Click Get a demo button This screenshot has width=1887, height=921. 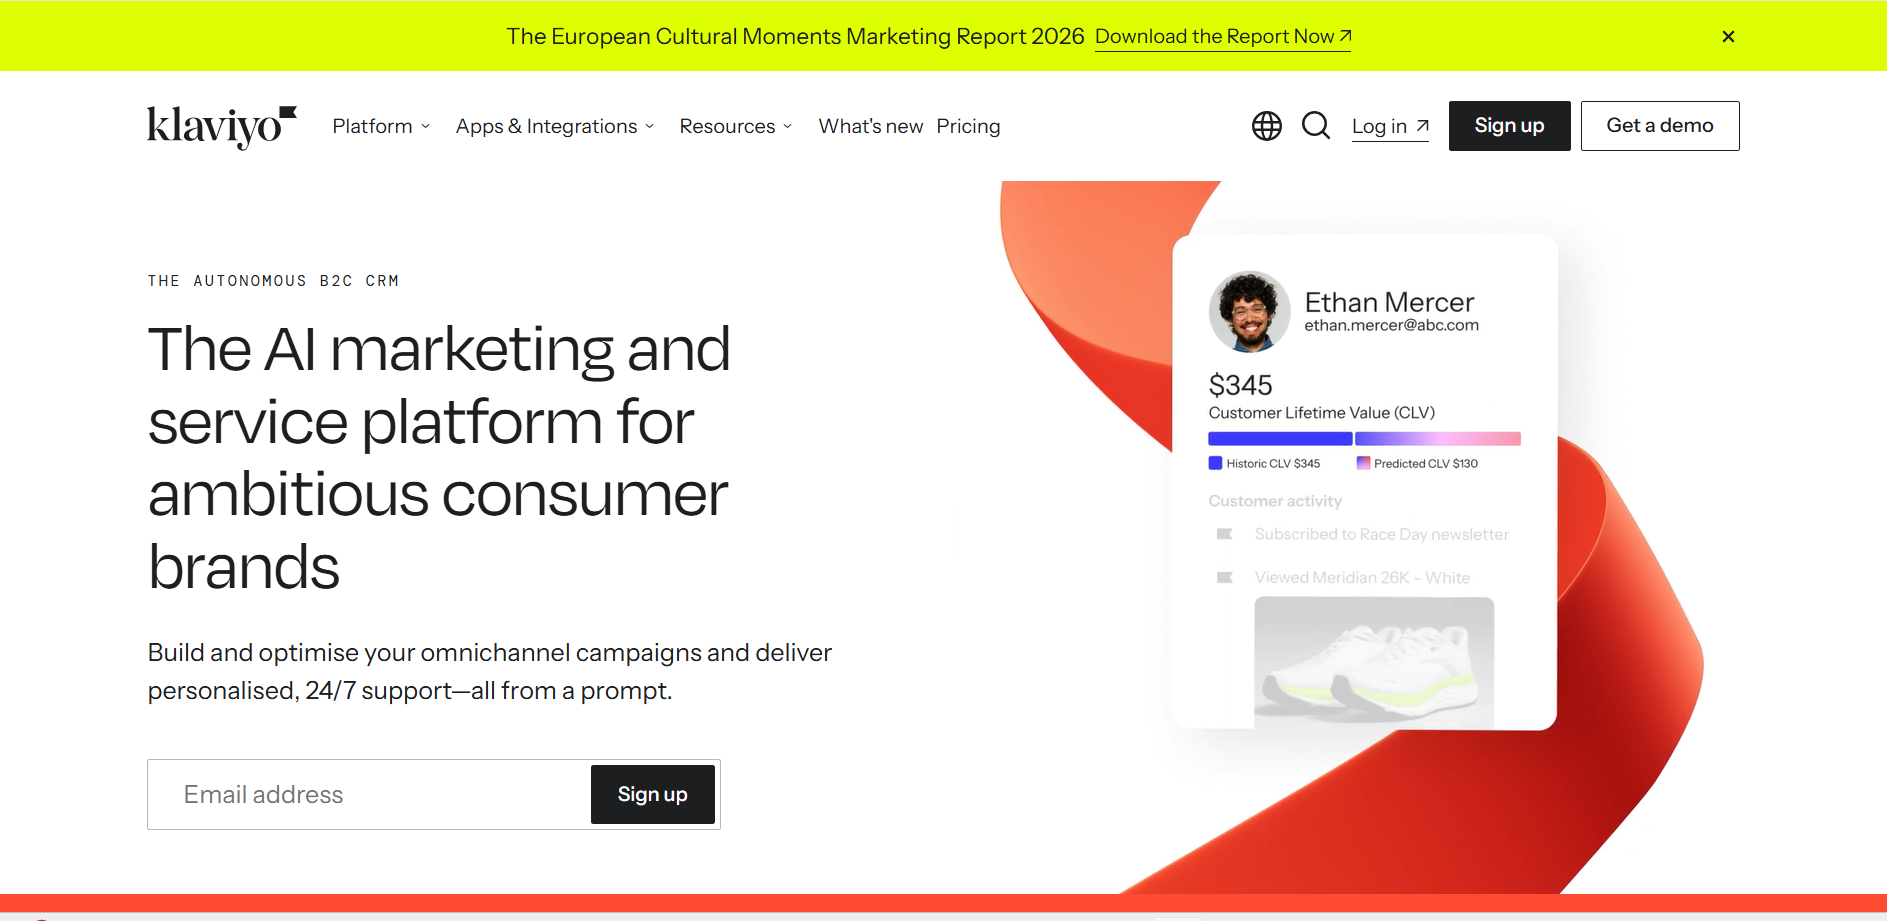click(1660, 126)
